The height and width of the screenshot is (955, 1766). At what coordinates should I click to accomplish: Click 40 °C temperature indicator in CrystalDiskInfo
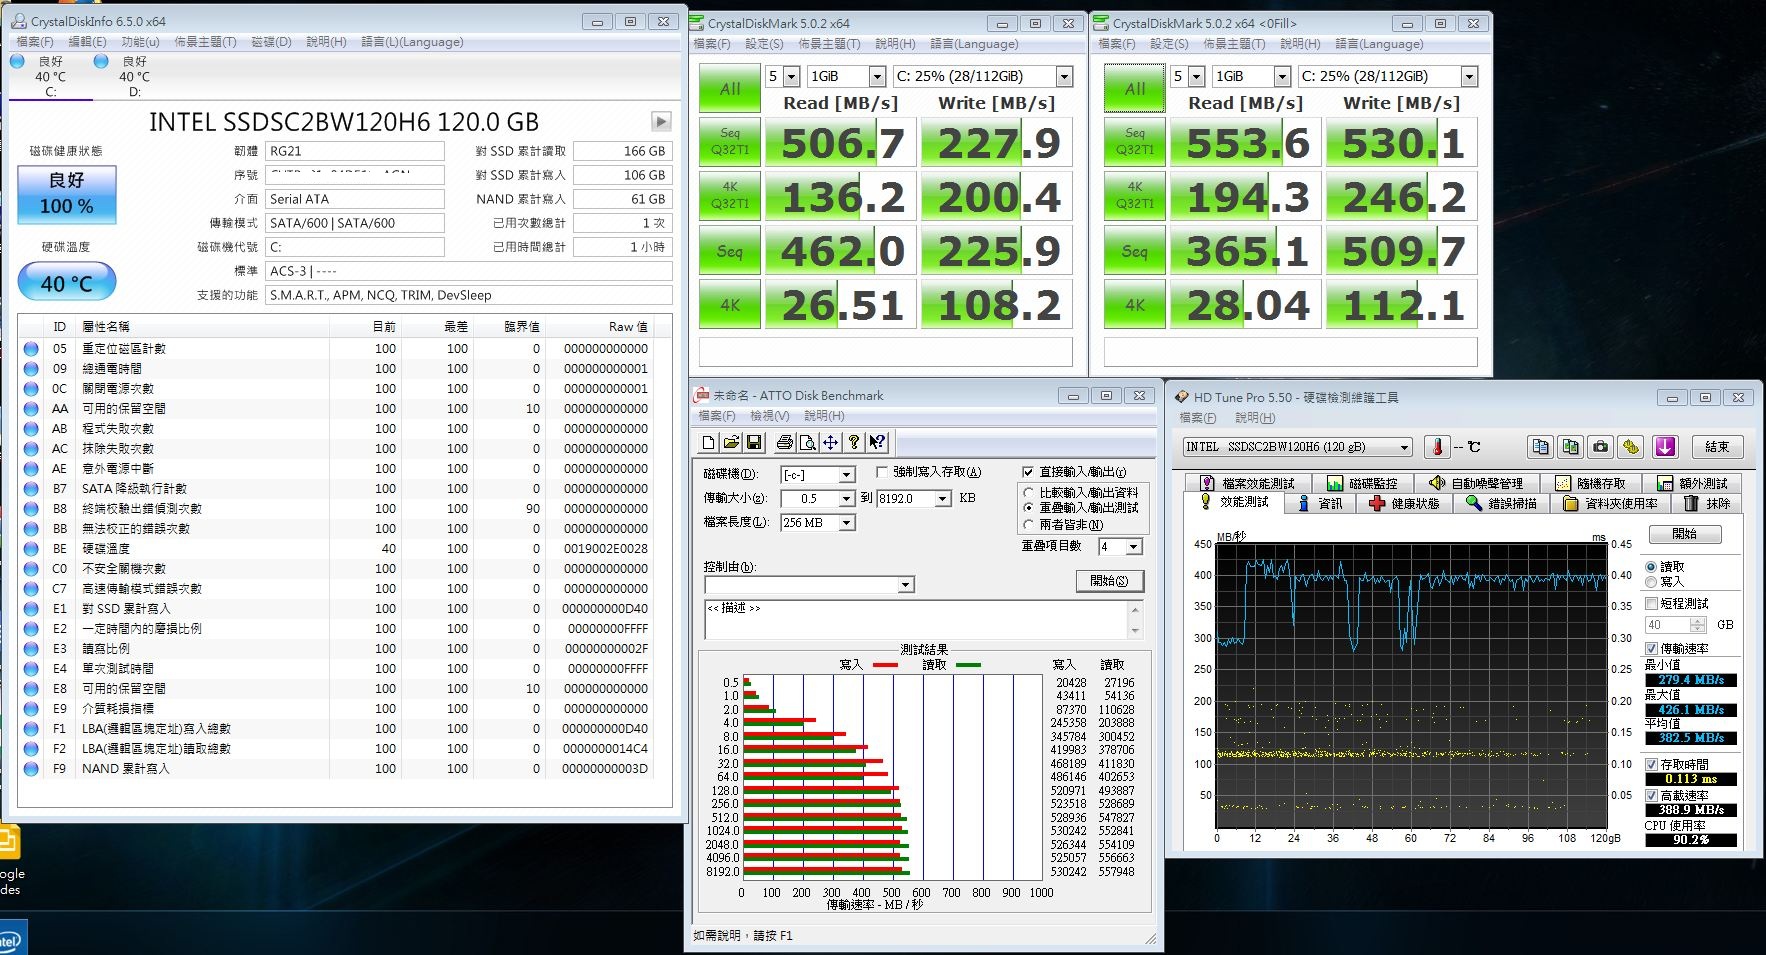(x=67, y=283)
